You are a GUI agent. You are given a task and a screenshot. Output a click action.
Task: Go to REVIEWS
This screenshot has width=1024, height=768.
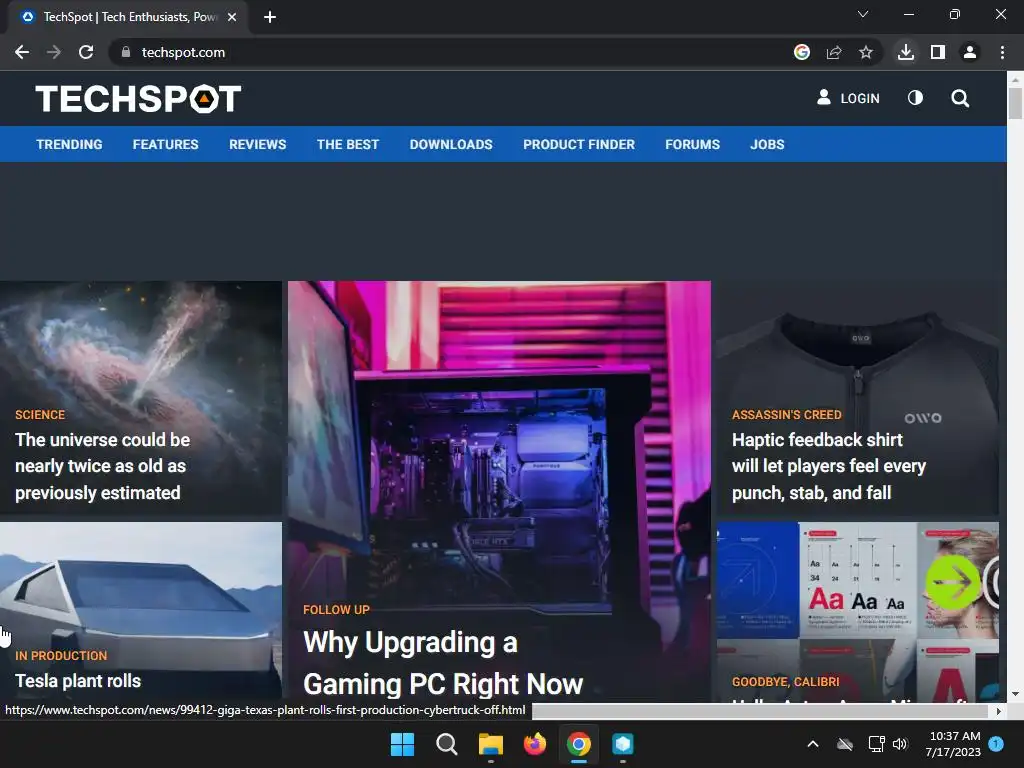click(x=257, y=144)
